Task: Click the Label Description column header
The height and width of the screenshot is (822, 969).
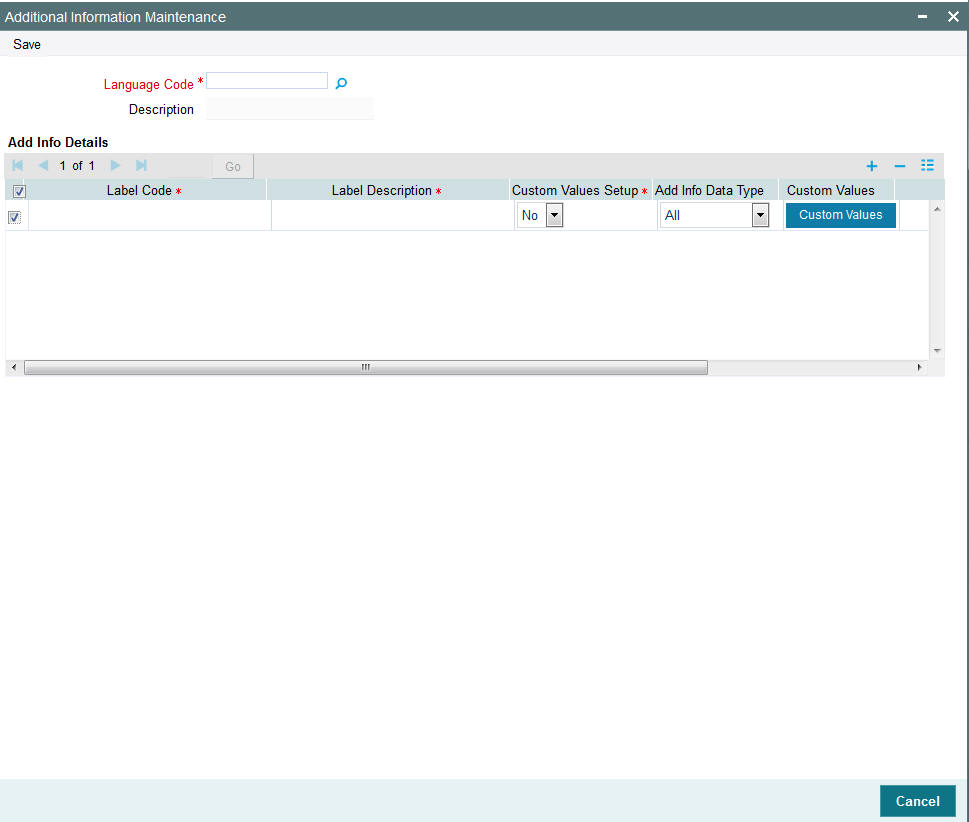Action: coord(387,190)
